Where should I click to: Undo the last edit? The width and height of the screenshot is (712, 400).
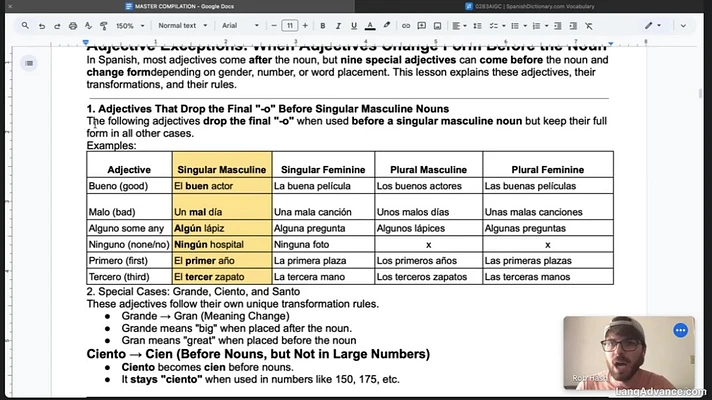point(42,26)
